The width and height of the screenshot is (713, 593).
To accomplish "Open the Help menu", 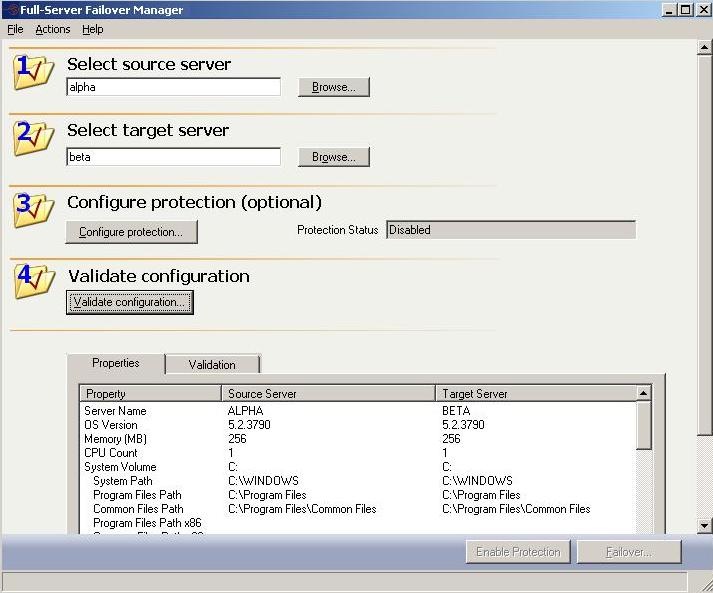I will (93, 30).
